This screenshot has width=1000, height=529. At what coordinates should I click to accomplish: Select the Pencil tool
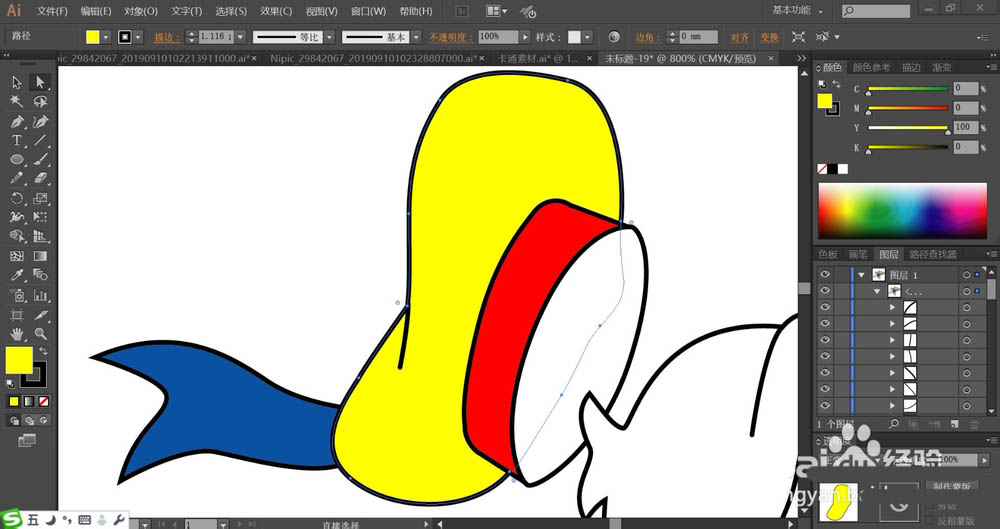(x=17, y=178)
